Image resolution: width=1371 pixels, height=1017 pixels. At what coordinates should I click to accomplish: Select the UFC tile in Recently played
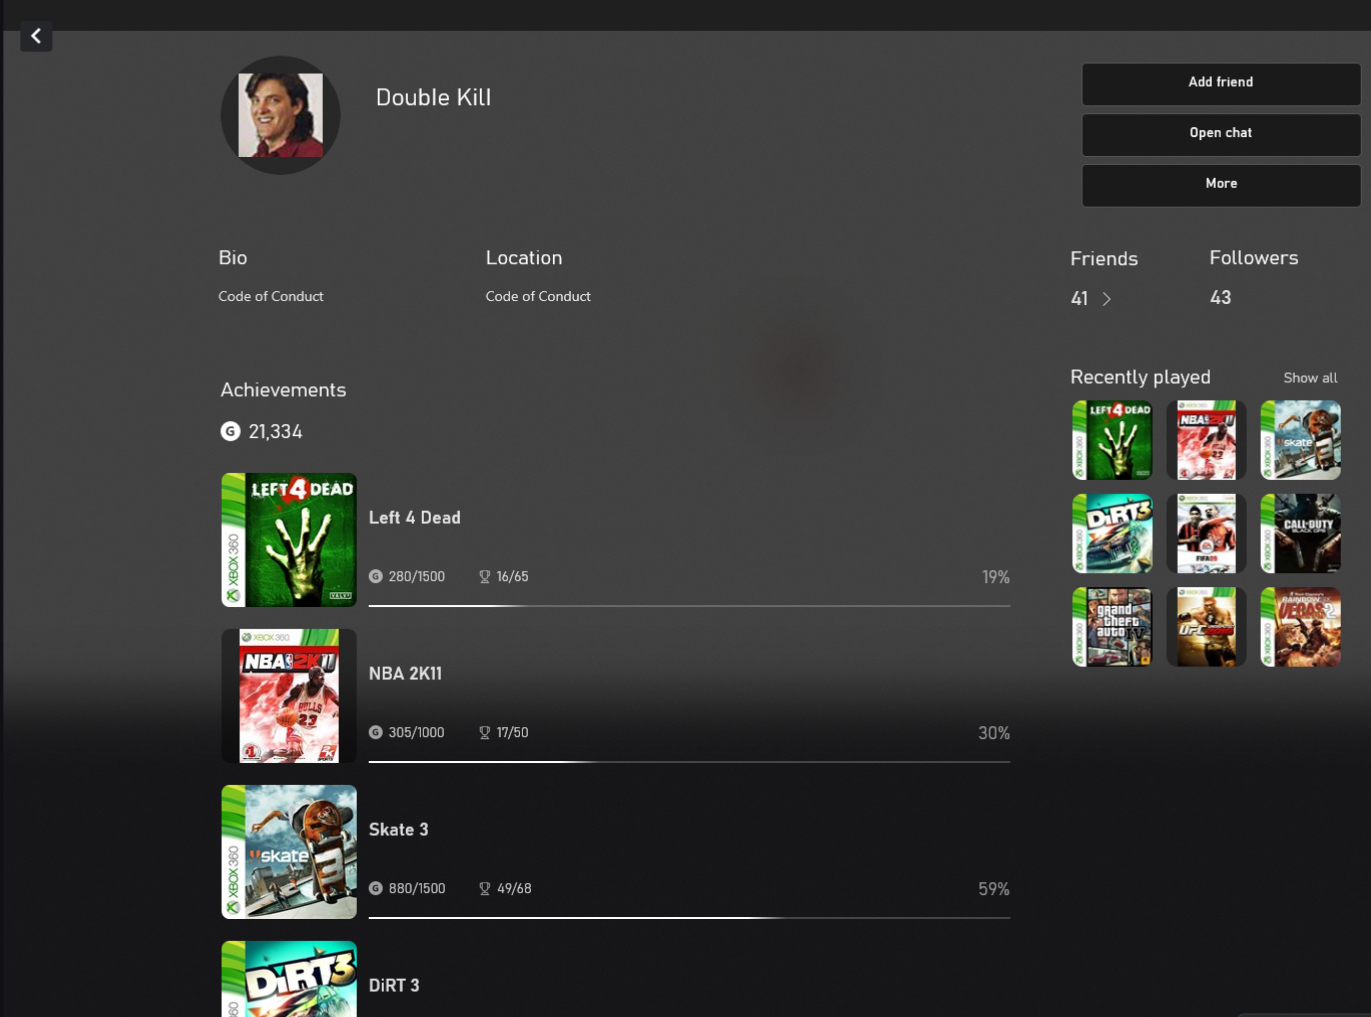[1206, 627]
